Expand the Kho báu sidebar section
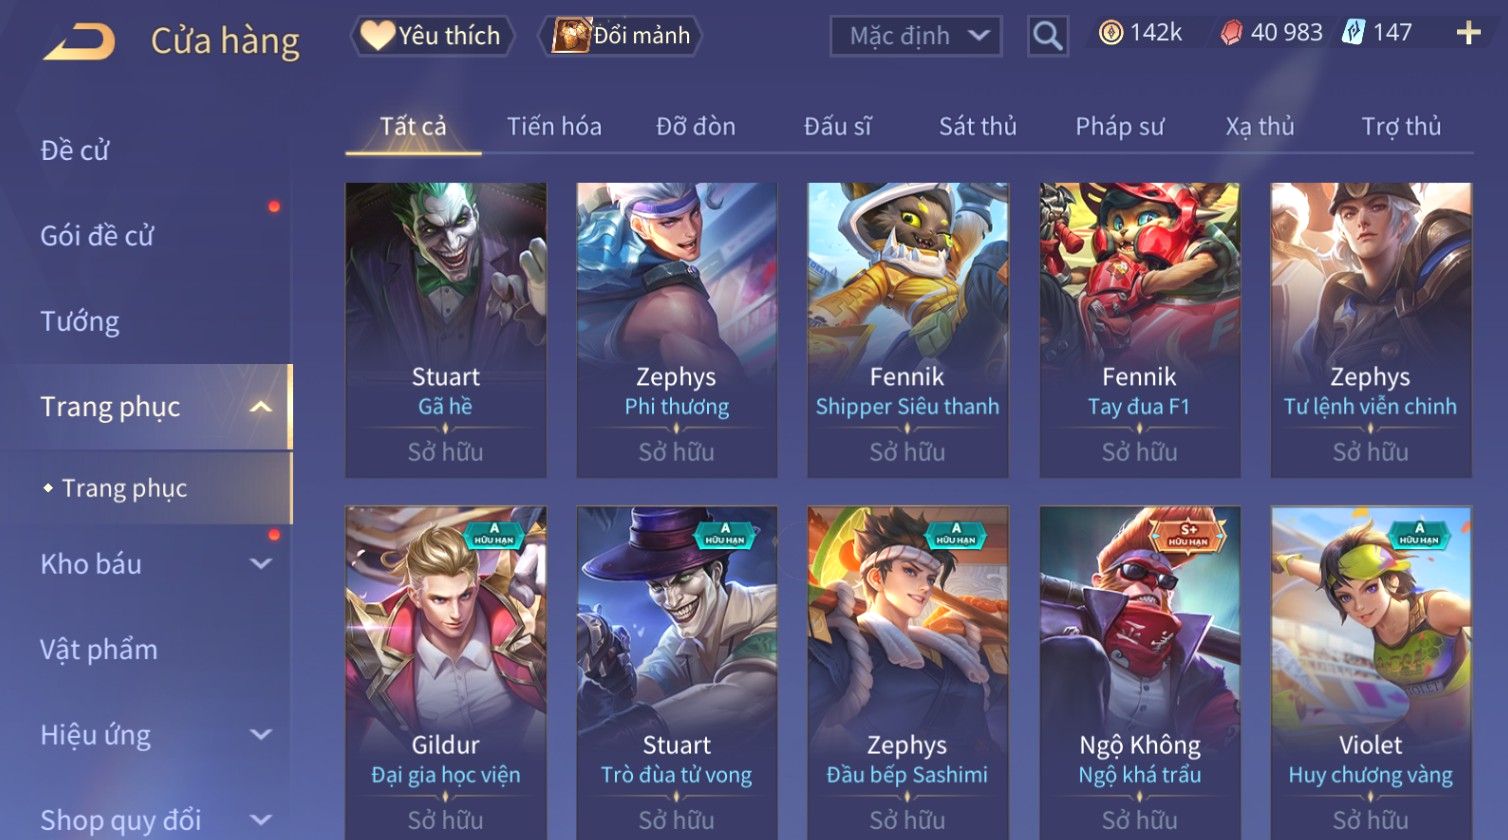 tap(261, 564)
